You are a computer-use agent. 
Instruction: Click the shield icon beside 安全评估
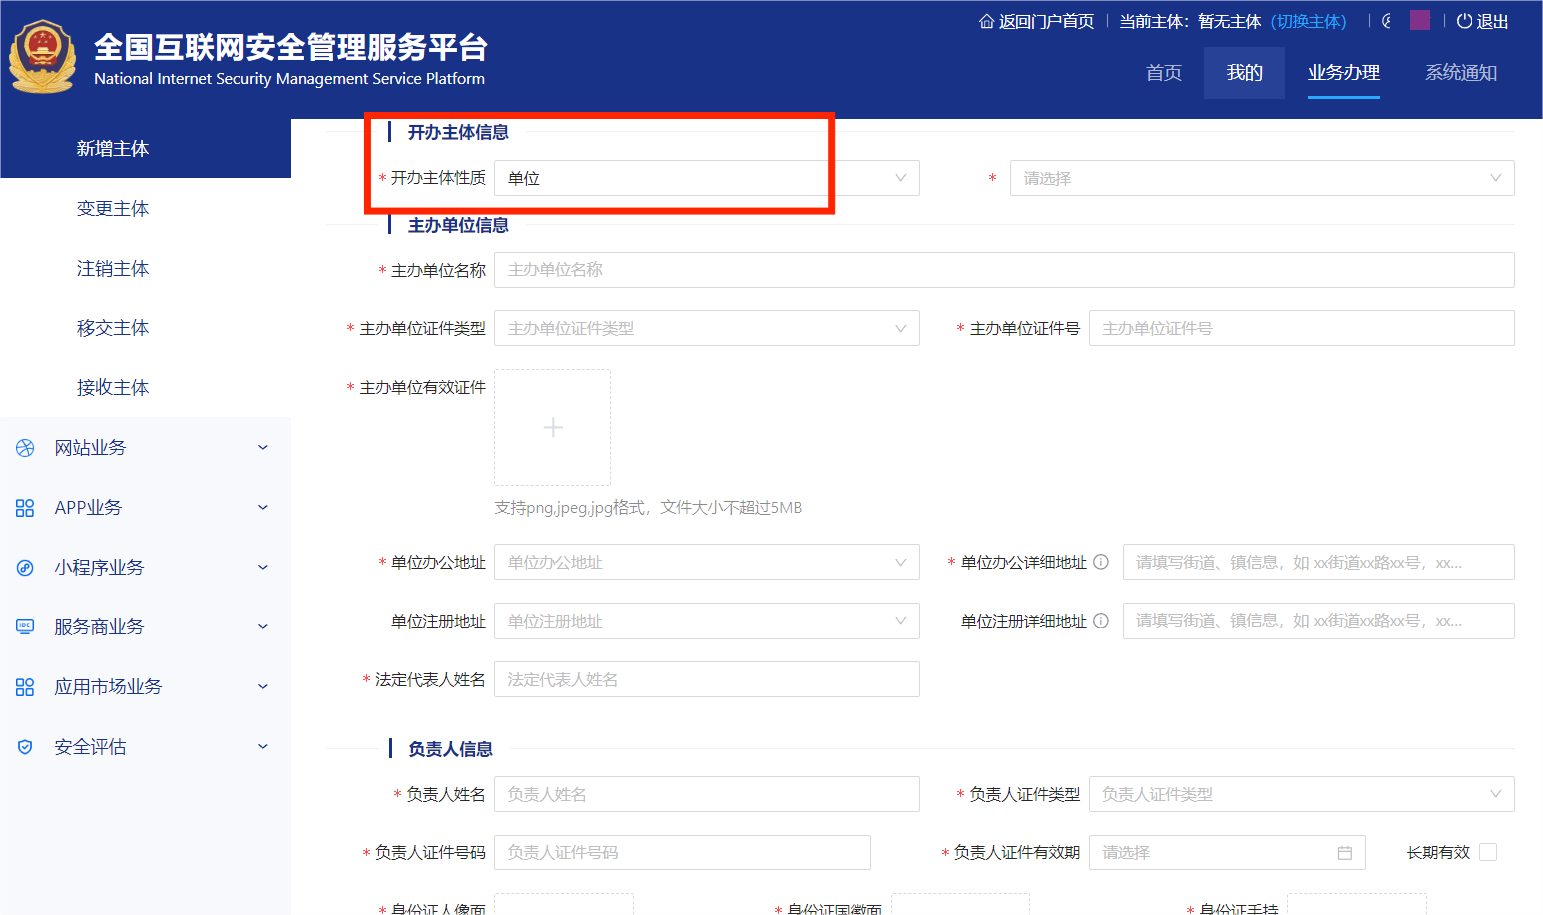click(x=24, y=746)
